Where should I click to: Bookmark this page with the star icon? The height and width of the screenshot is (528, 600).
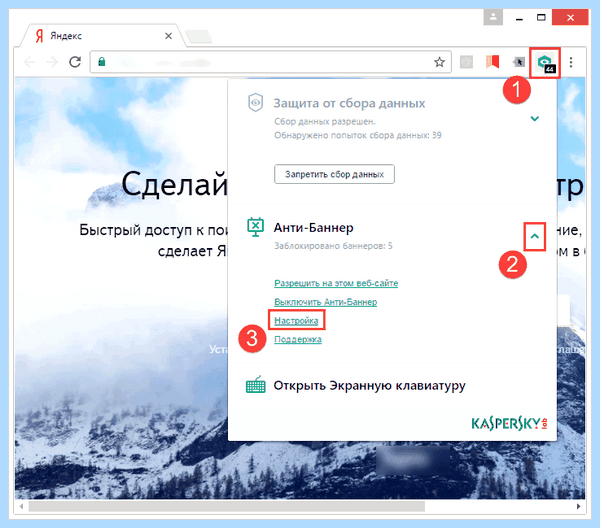click(439, 62)
